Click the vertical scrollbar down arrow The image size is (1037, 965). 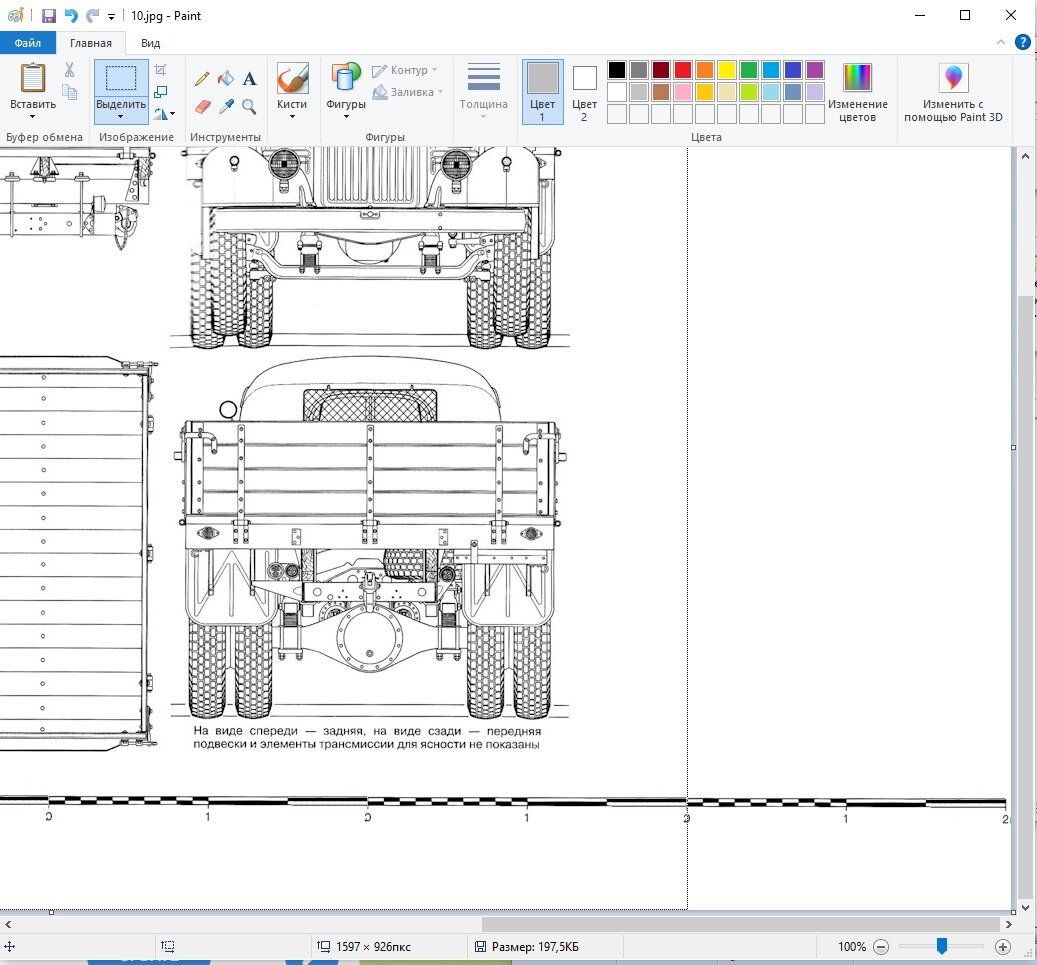tap(1025, 908)
